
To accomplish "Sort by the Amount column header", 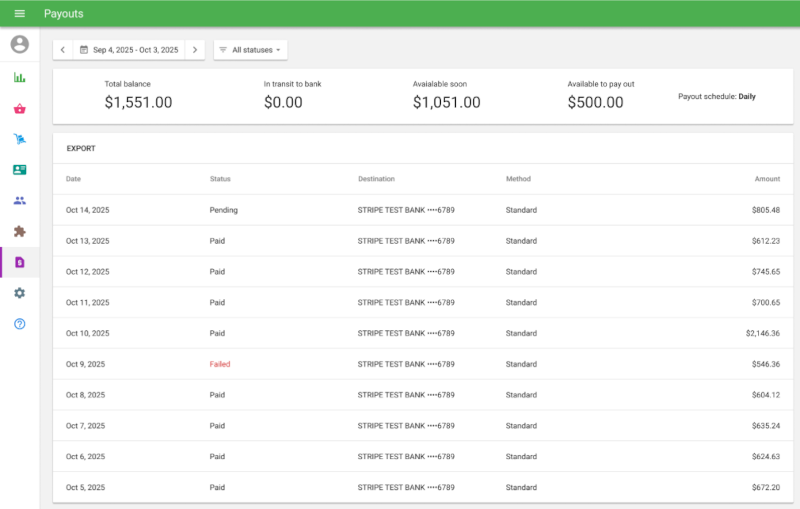I will click(767, 179).
